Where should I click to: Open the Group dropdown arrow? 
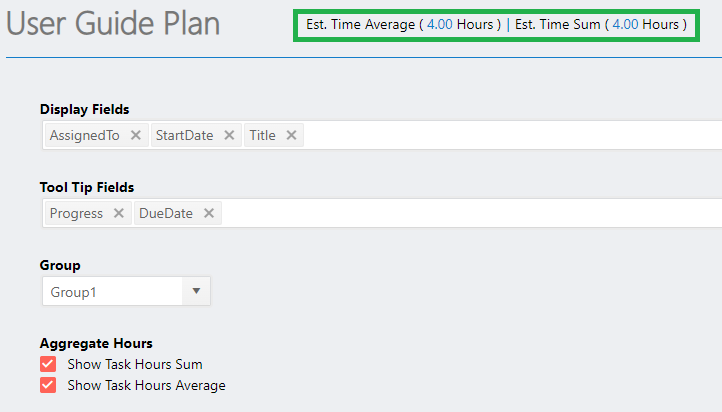click(x=196, y=291)
